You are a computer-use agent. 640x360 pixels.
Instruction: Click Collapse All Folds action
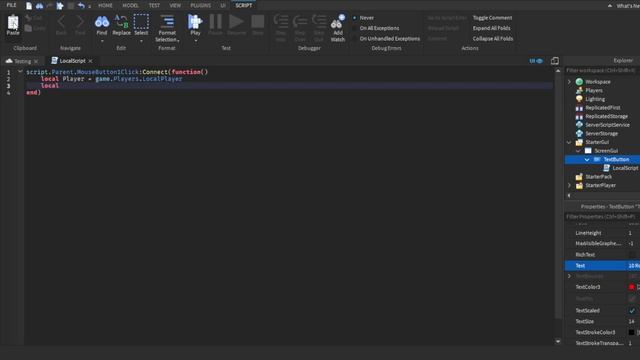493,38
